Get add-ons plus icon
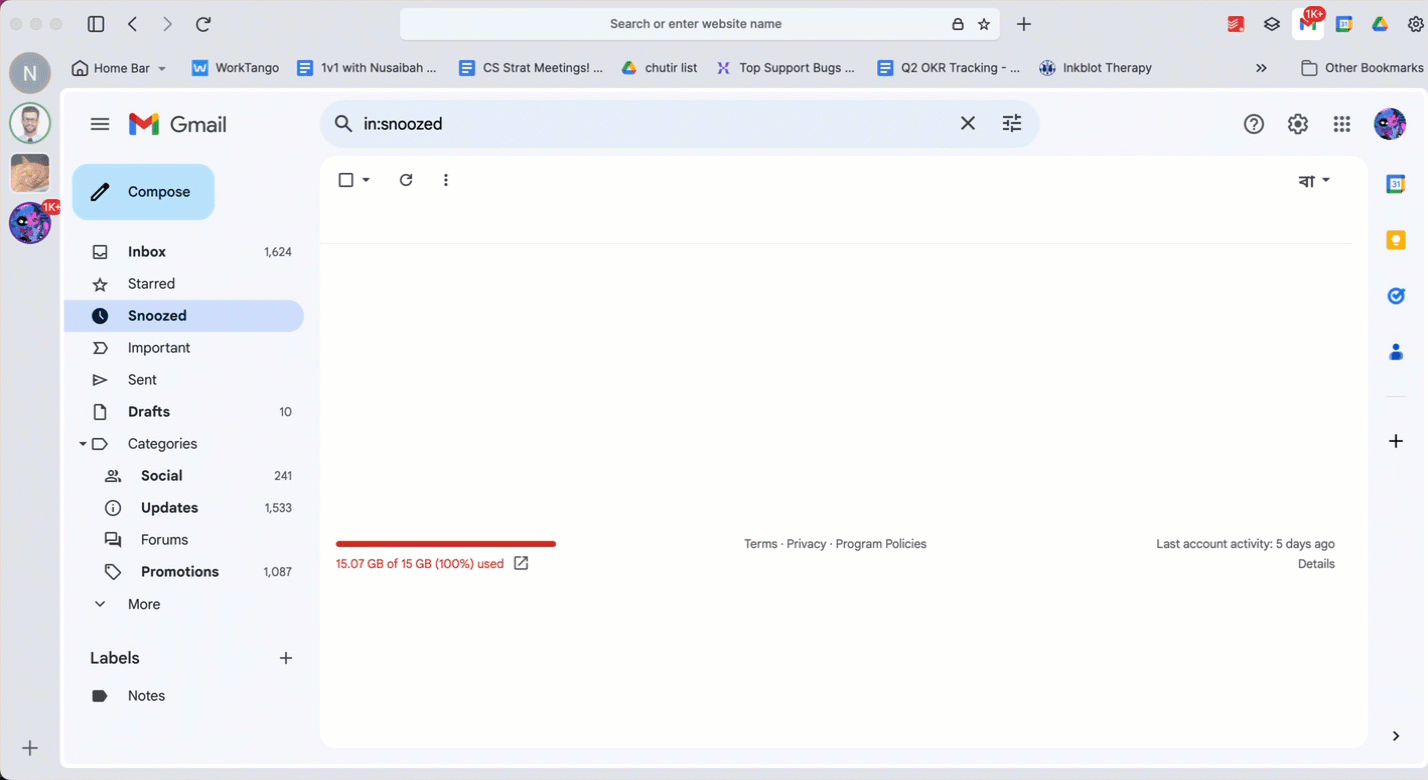 pyautogui.click(x=1396, y=441)
